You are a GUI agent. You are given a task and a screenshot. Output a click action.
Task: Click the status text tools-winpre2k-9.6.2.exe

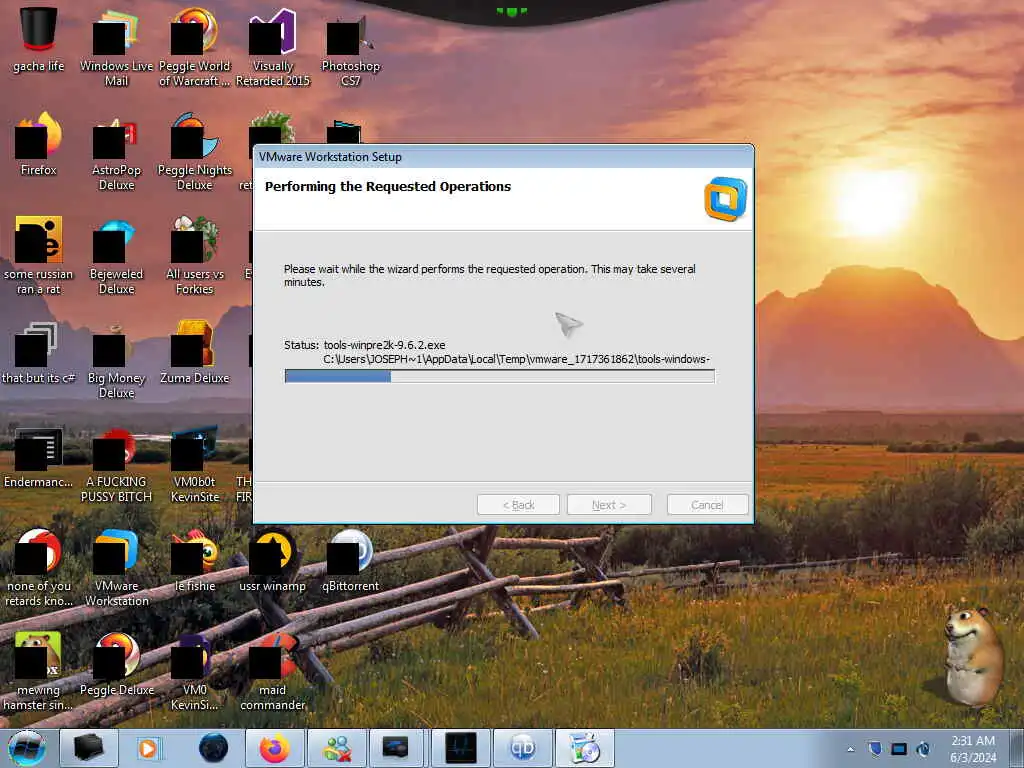[x=384, y=345]
